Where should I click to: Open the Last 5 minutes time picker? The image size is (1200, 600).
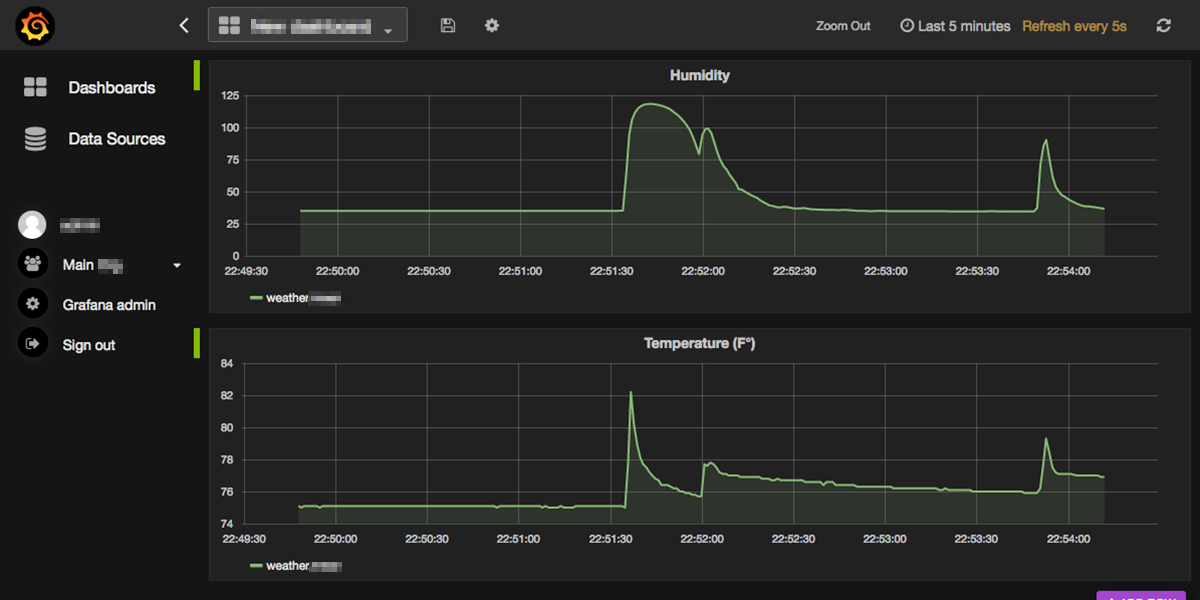pos(956,26)
